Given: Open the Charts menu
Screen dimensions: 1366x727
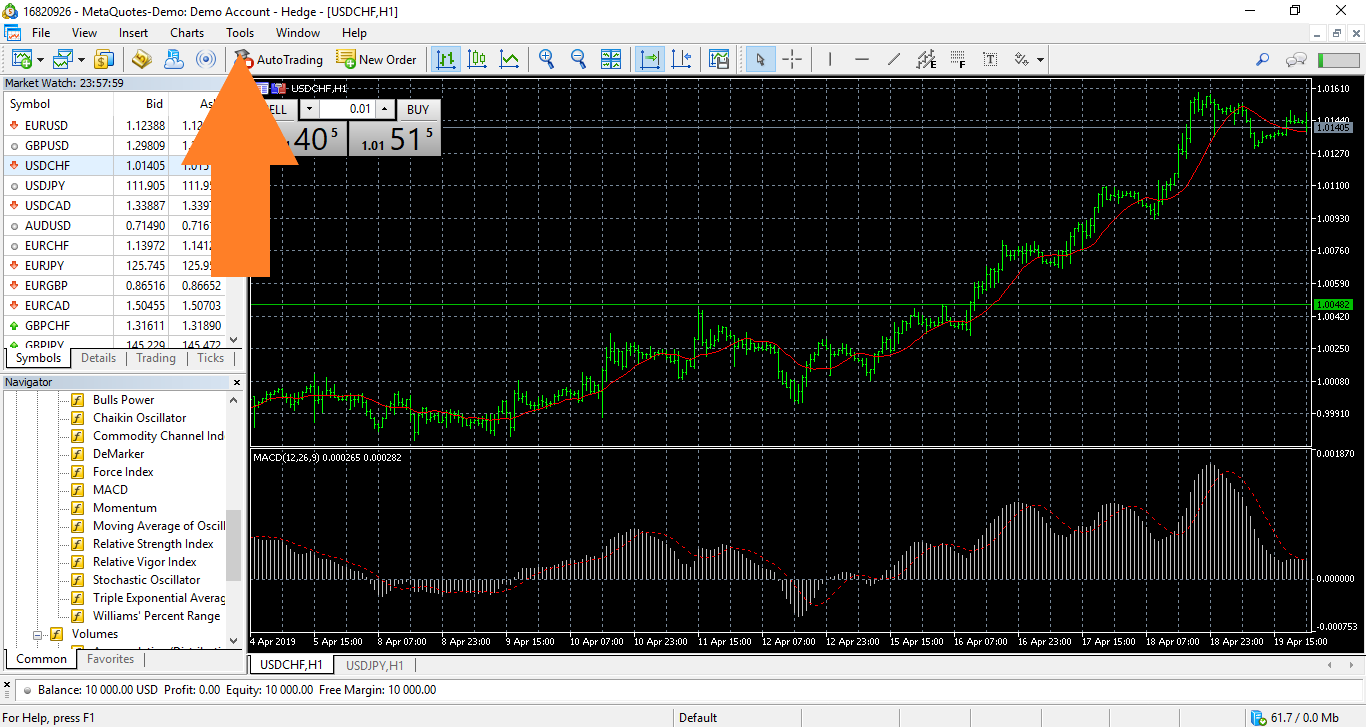Looking at the screenshot, I should click(187, 33).
